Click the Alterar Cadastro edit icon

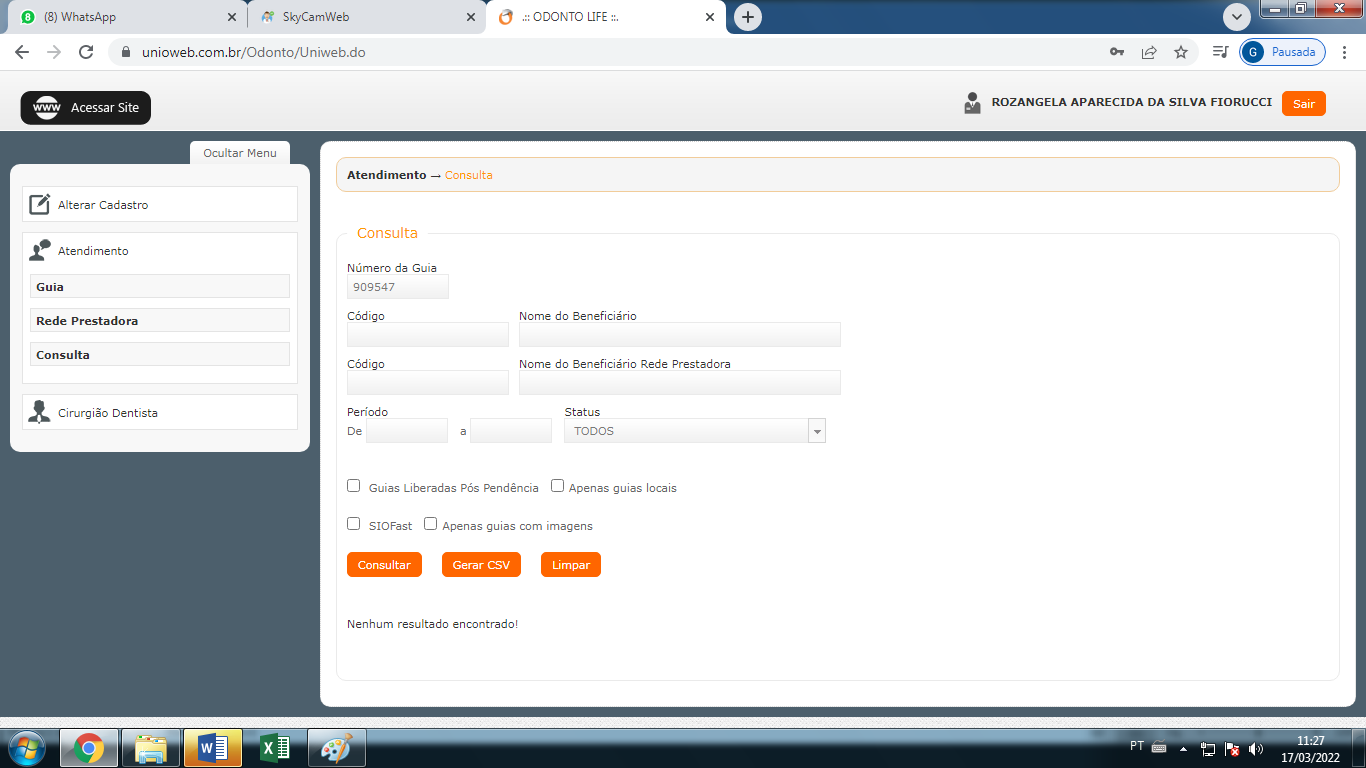coord(39,205)
